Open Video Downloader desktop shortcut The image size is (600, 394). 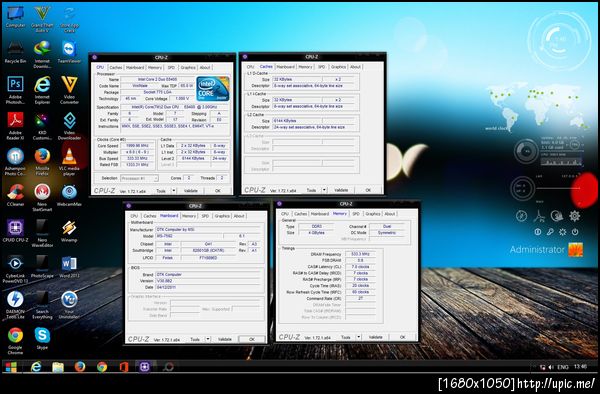click(69, 126)
